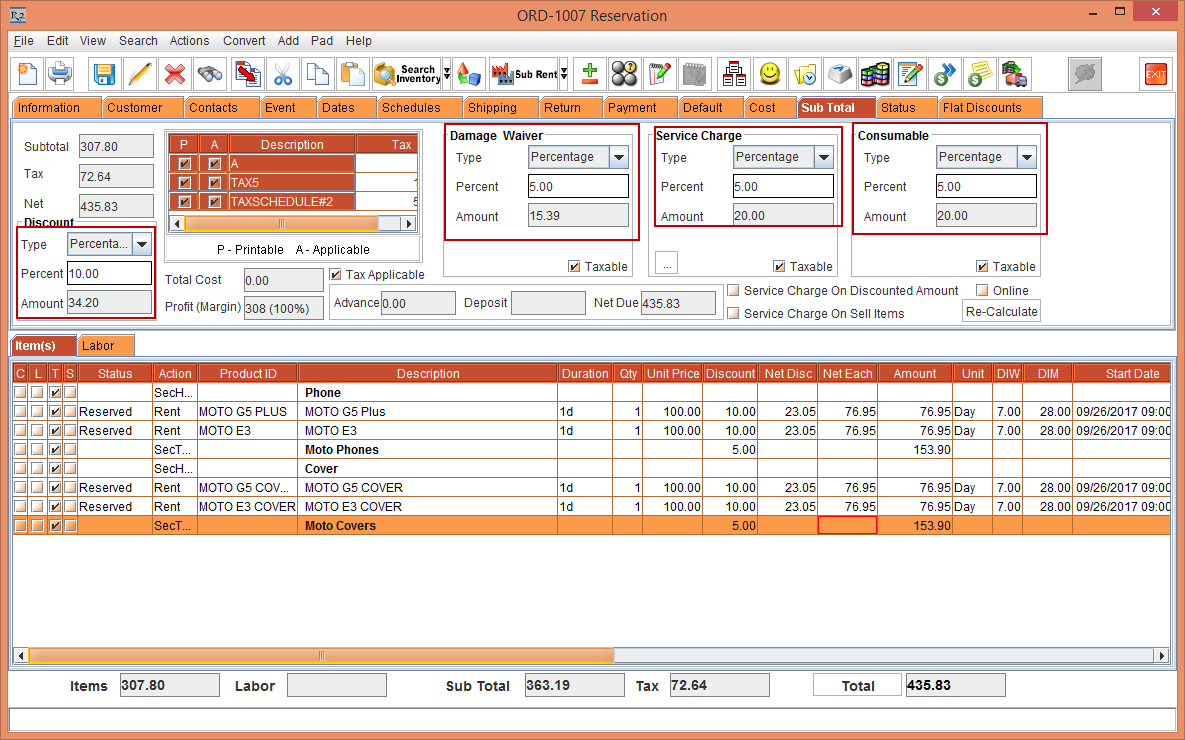Click the items table horizontal scrollbar
This screenshot has width=1185, height=740.
[x=320, y=656]
